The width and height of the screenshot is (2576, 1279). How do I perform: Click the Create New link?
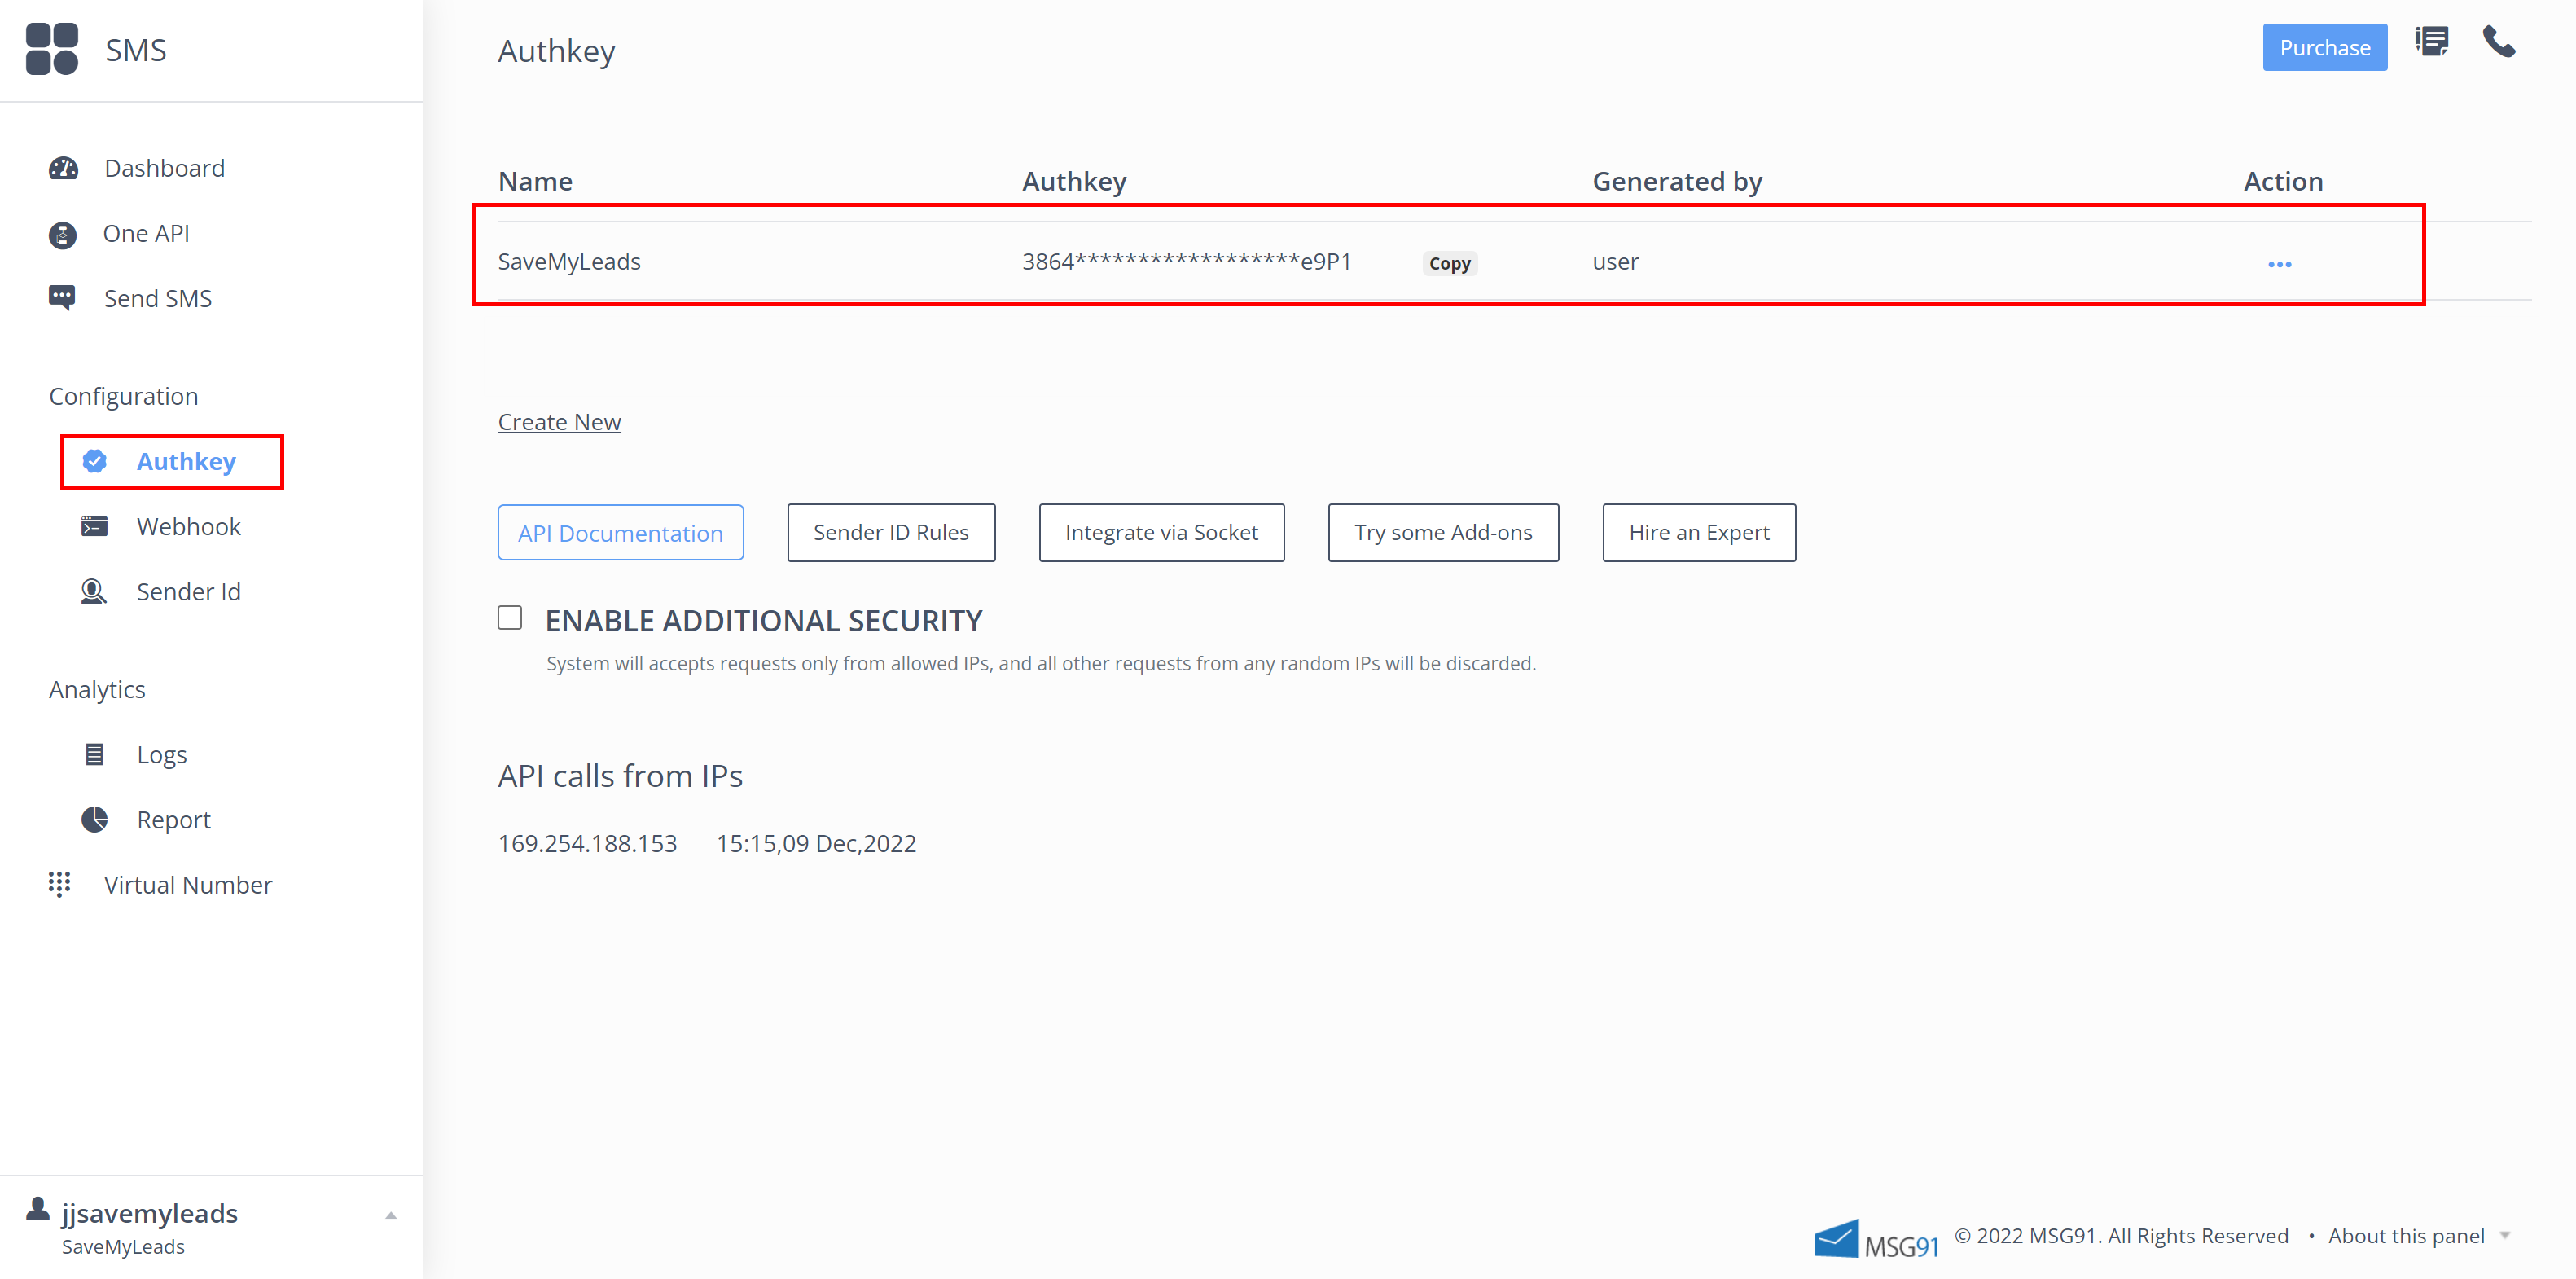pos(559,422)
